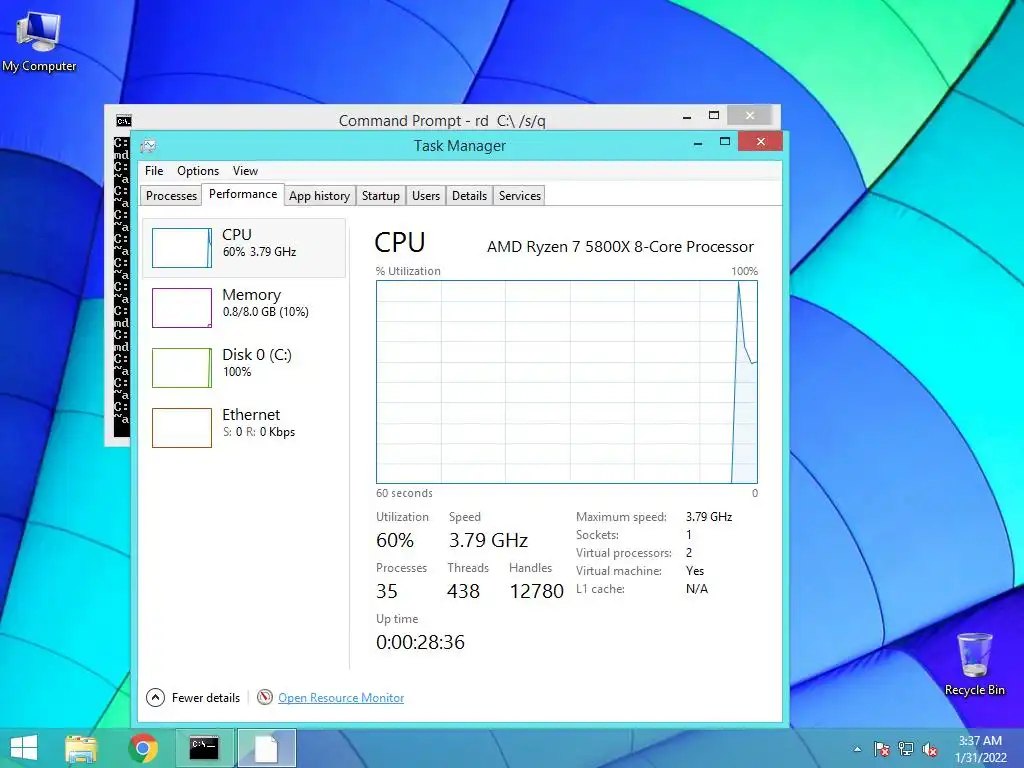Select Disk 0 (C:) resource
The height and width of the screenshot is (768, 1024).
[x=244, y=368]
